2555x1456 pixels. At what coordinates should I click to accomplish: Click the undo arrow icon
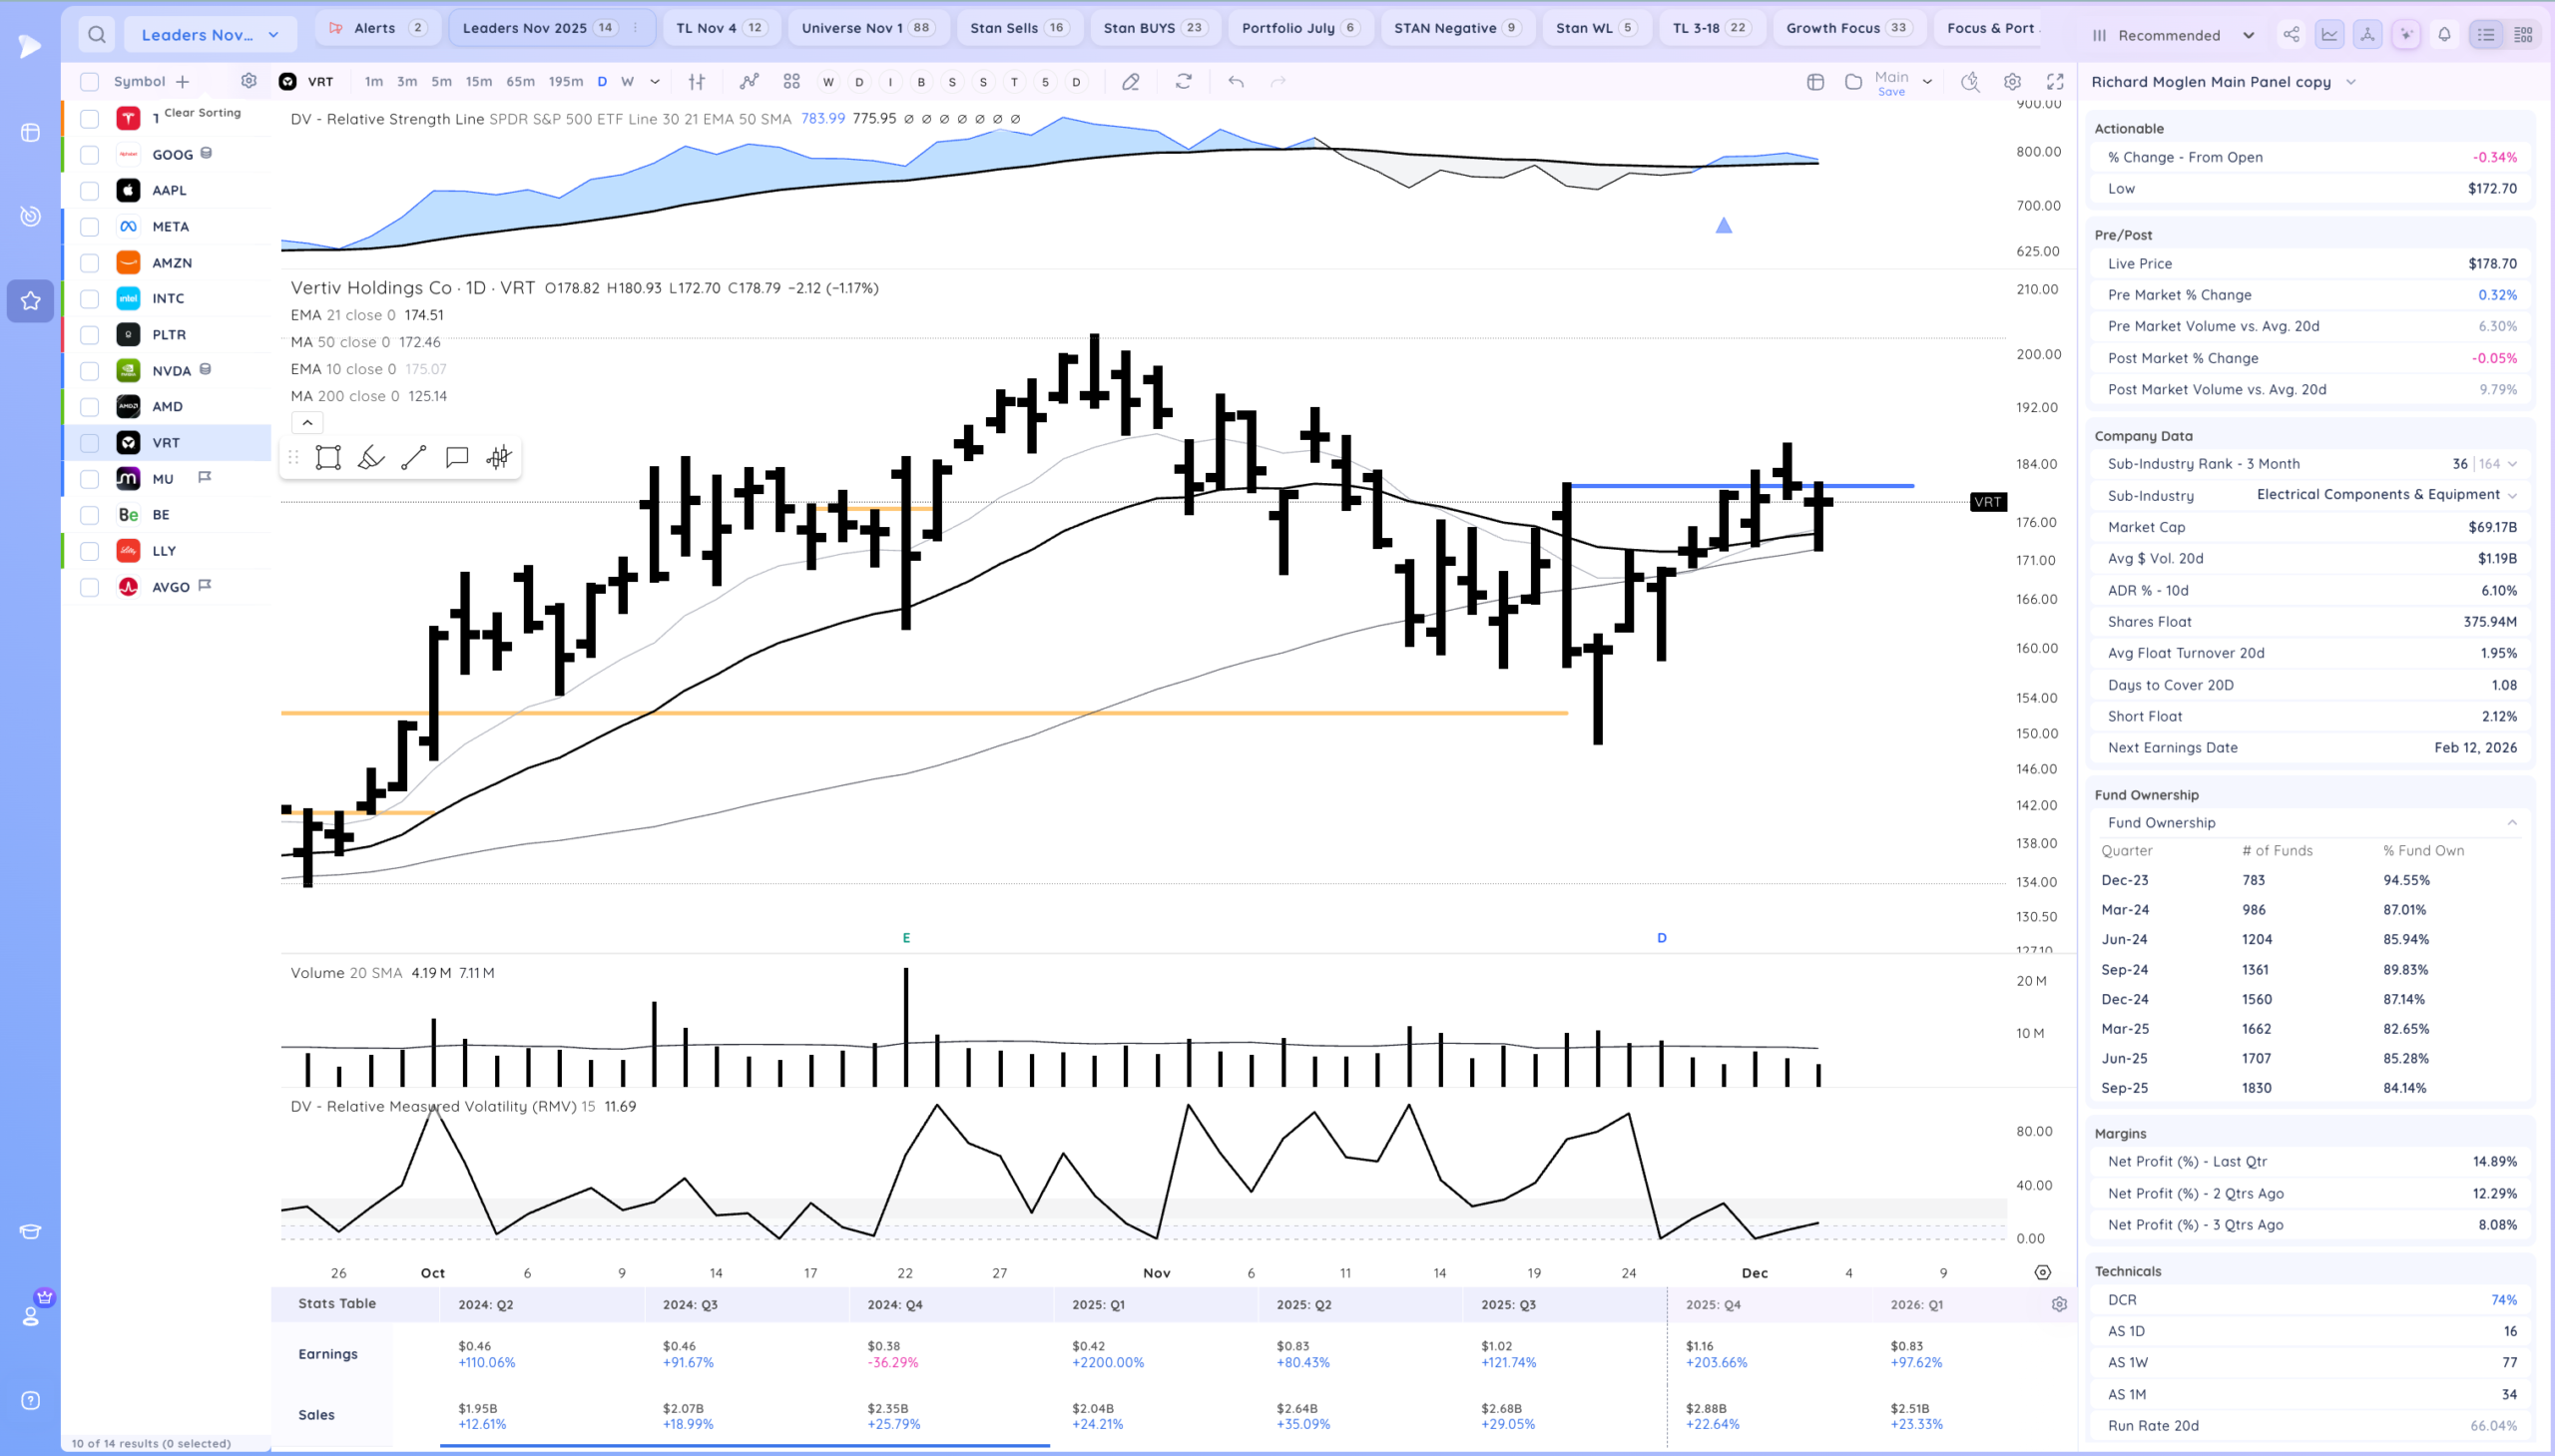pos(1236,82)
